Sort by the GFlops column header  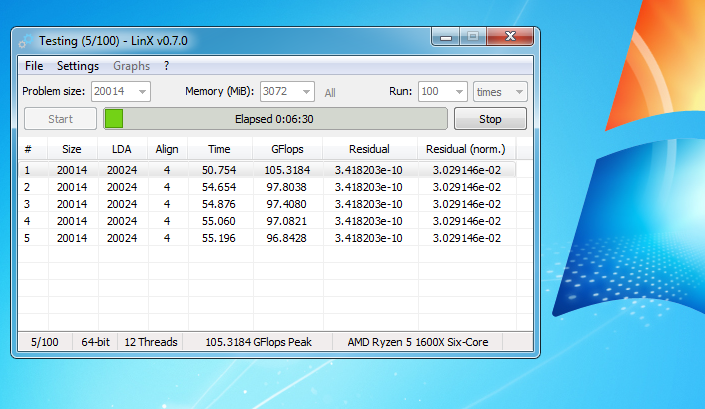[x=288, y=149]
